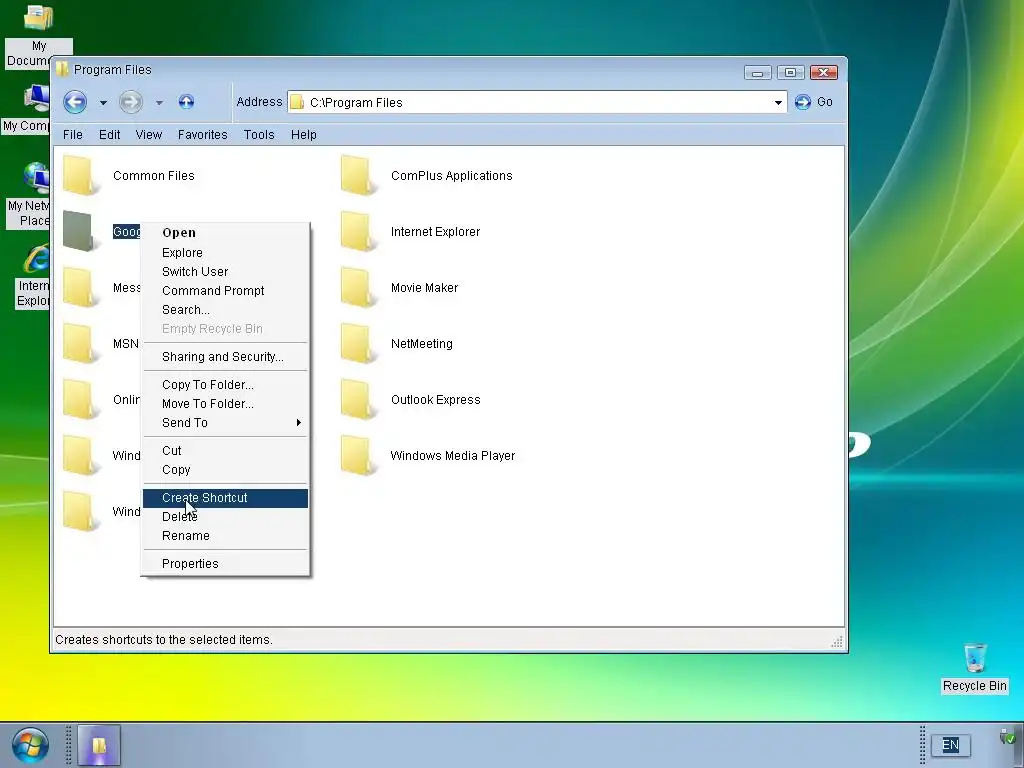Open the File menu
The image size is (1024, 768).
(x=72, y=135)
